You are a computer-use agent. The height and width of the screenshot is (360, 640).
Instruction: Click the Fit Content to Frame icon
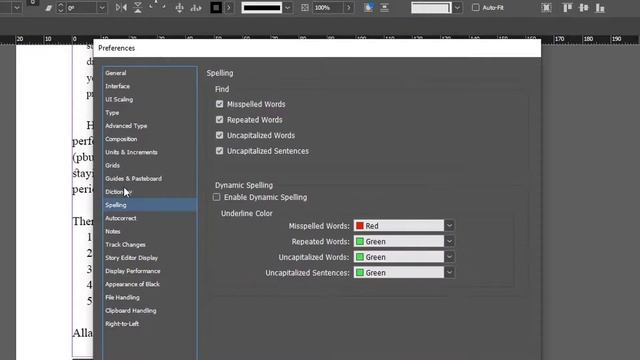[546, 8]
